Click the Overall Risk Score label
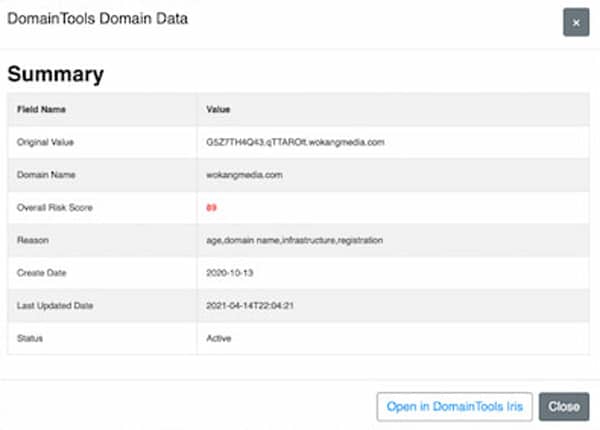The width and height of the screenshot is (600, 430). coord(55,208)
